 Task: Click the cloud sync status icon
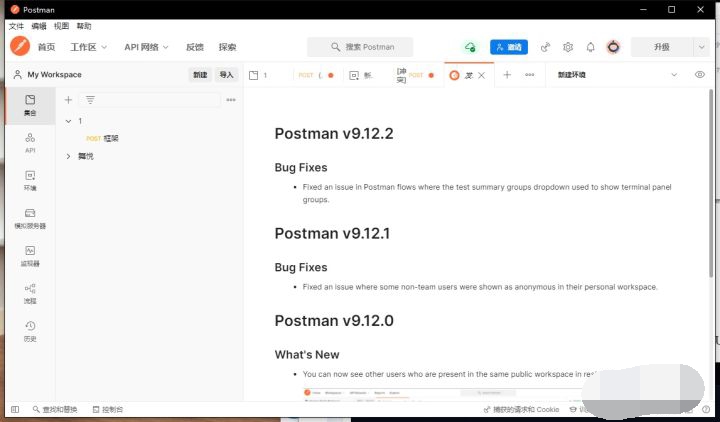click(470, 47)
